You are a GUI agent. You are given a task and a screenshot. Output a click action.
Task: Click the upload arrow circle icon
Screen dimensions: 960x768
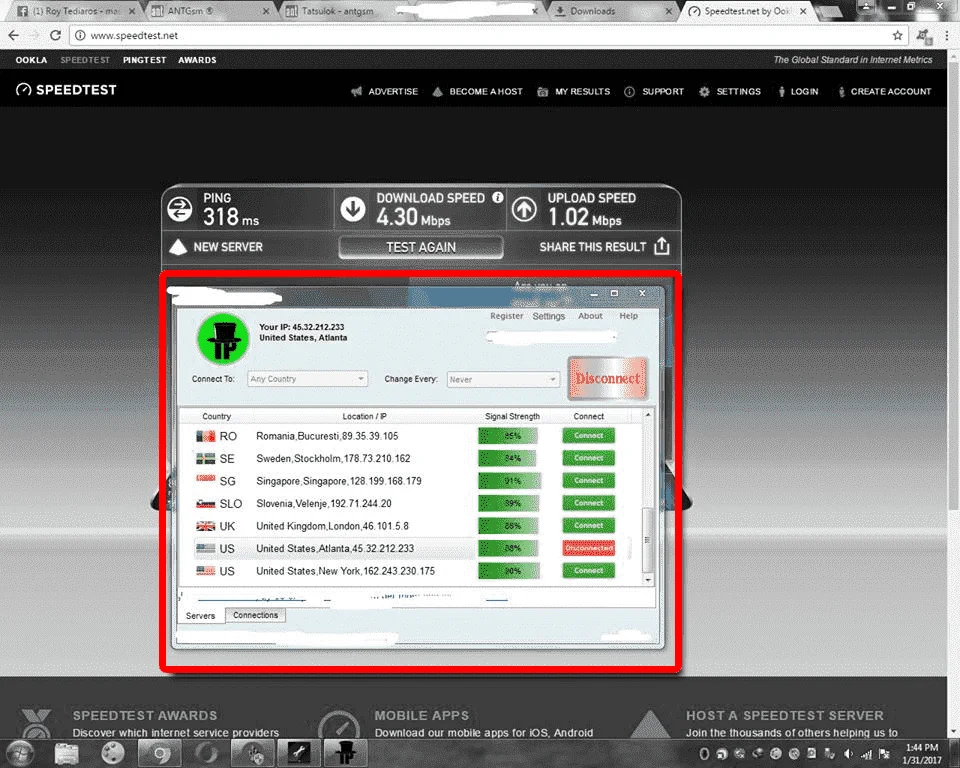524,209
